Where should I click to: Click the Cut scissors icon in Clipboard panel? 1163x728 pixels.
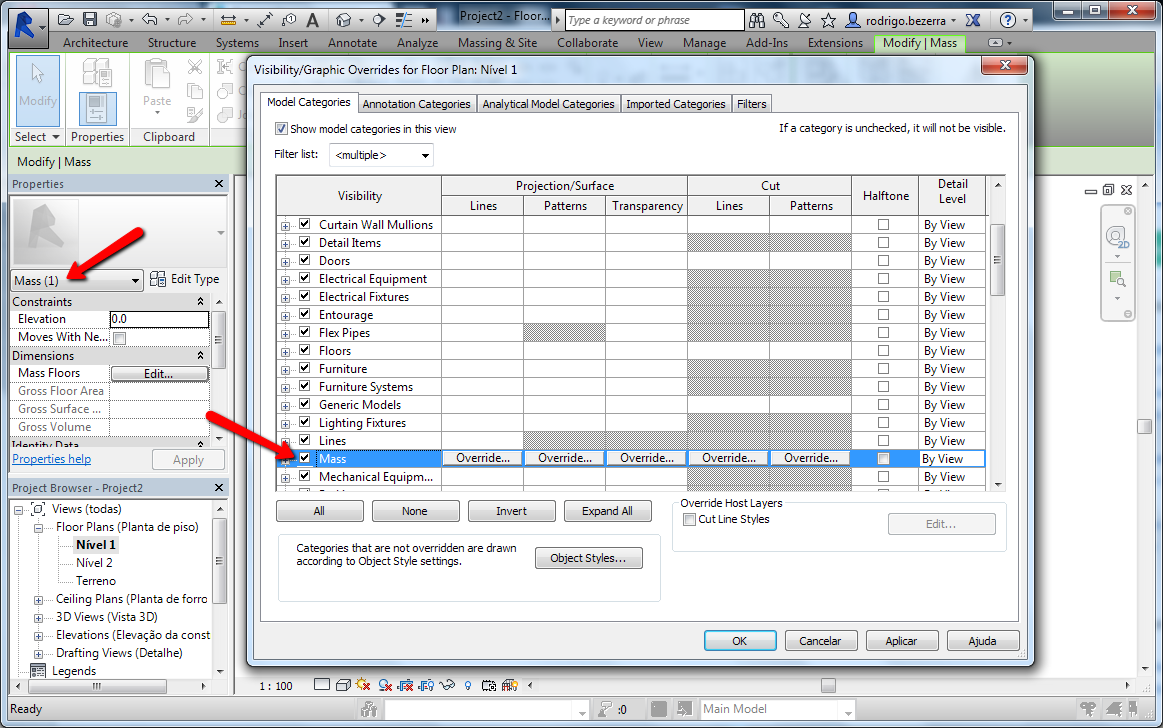(x=195, y=67)
